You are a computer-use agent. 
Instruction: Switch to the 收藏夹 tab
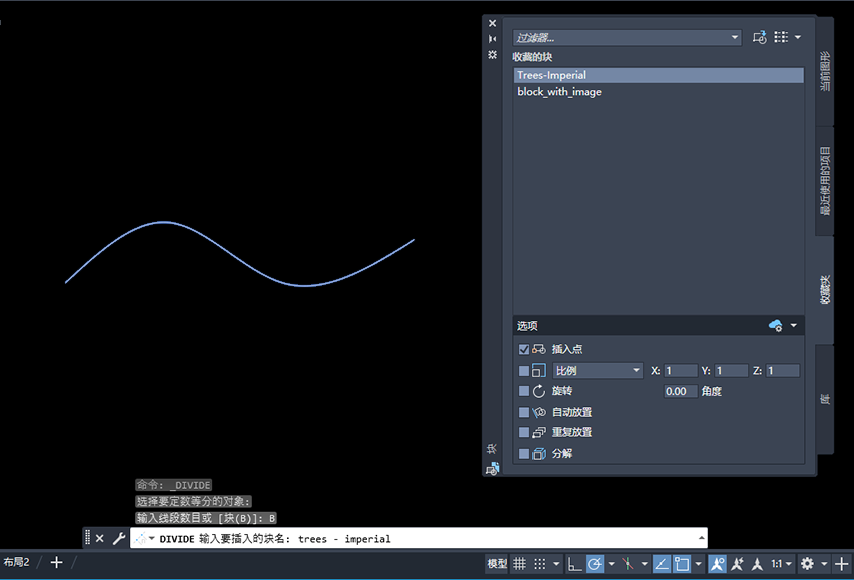(x=825, y=290)
